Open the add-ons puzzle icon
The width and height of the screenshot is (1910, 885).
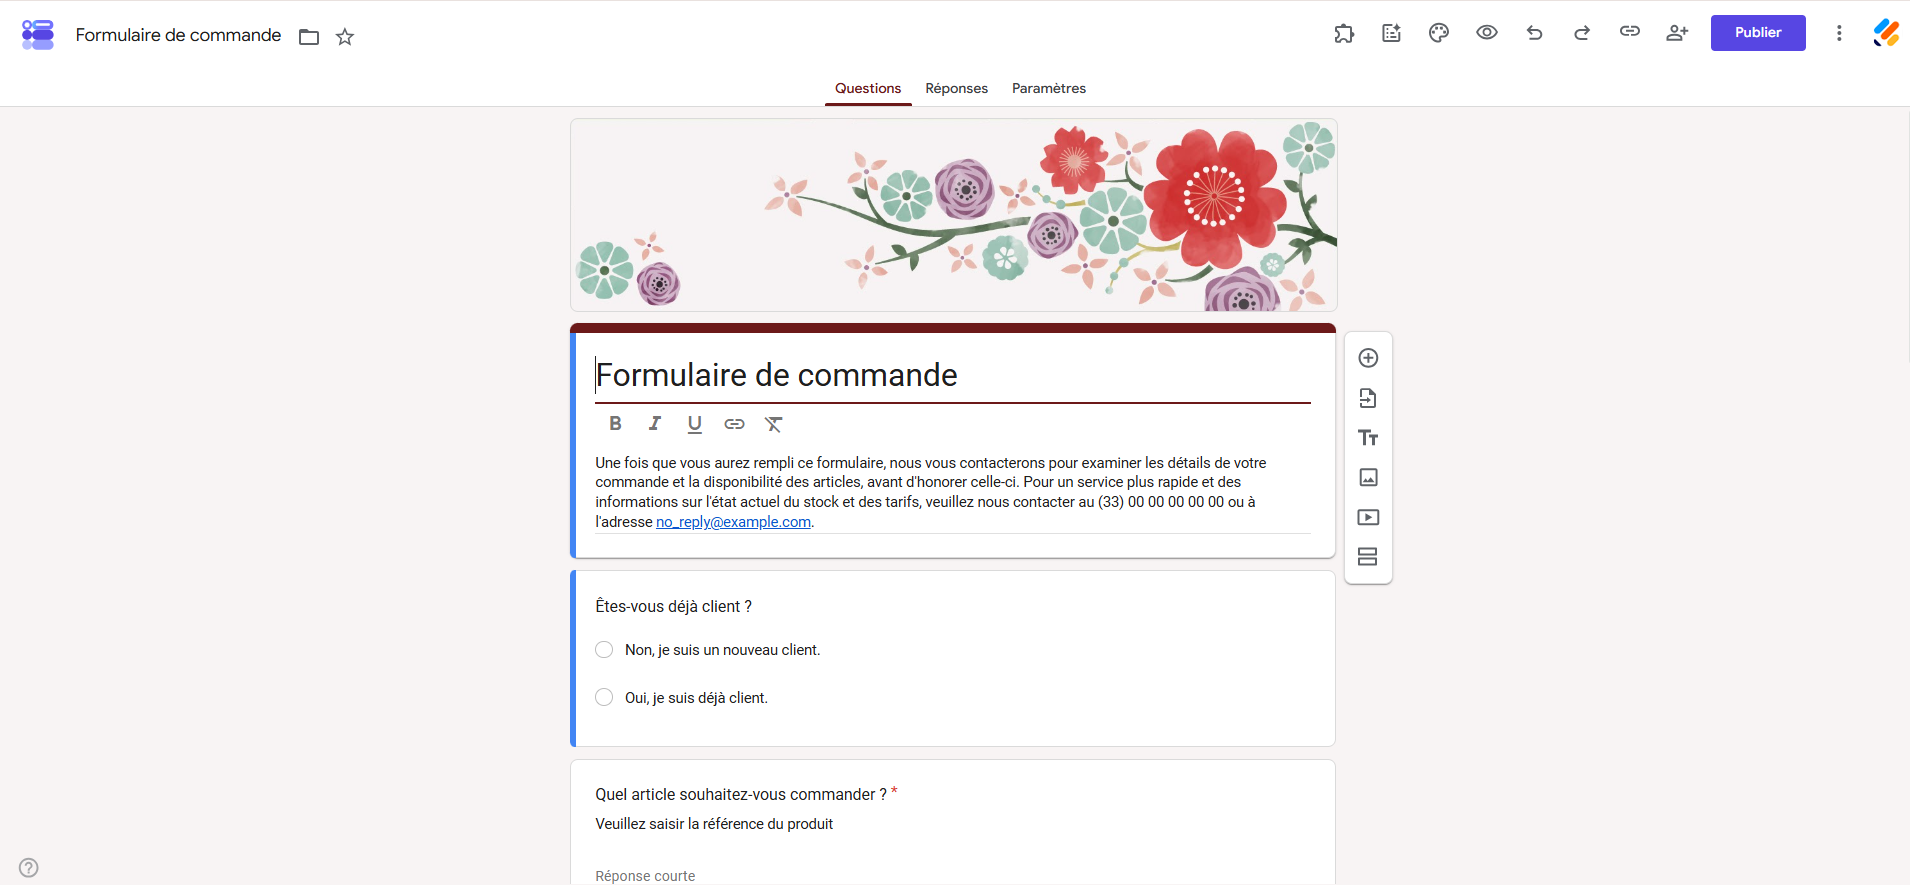(1344, 33)
